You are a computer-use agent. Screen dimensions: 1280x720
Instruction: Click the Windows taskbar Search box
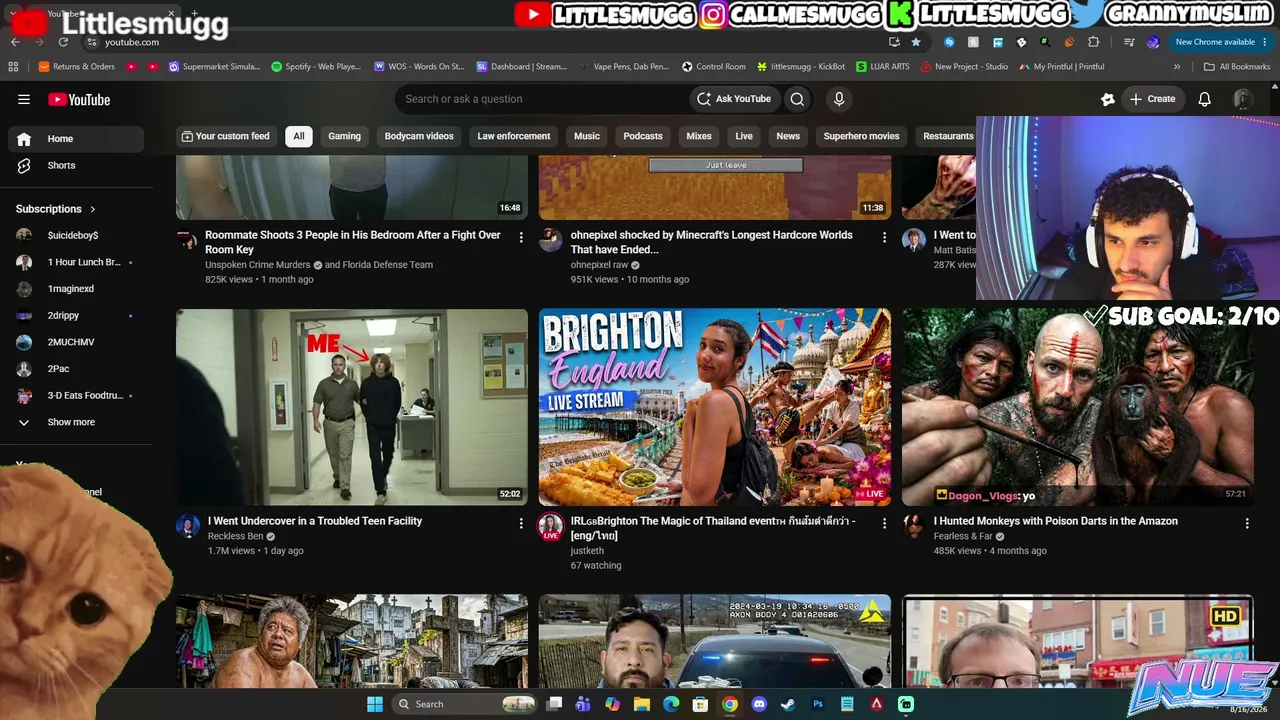(465, 704)
